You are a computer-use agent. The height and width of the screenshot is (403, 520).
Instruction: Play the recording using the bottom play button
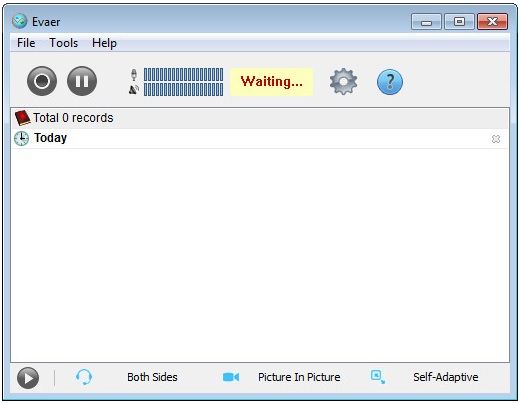click(28, 378)
